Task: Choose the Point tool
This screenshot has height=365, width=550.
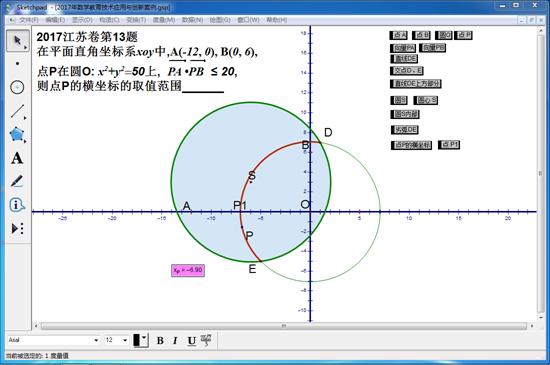Action: [17, 64]
